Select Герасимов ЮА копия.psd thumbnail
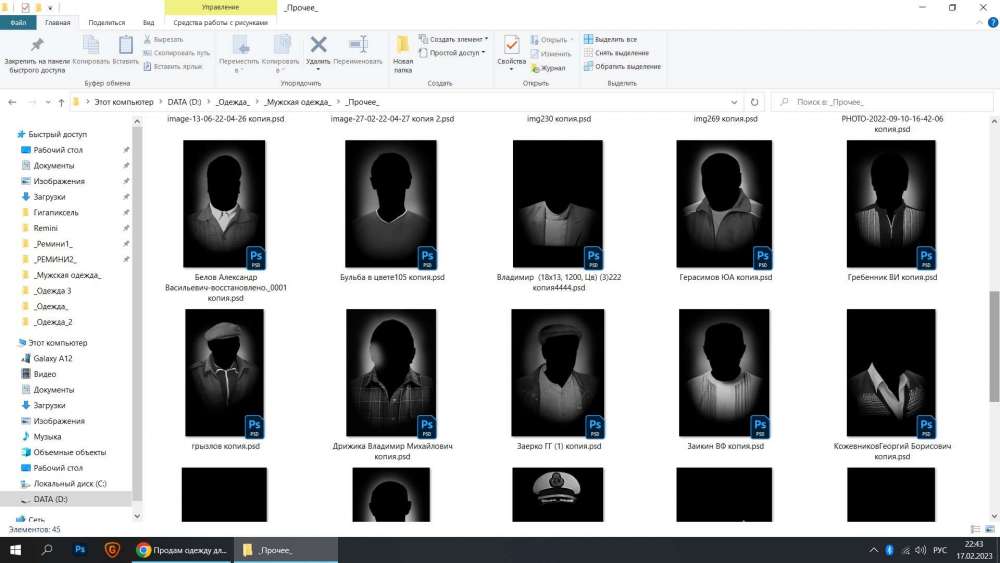The image size is (1000, 563). 724,204
